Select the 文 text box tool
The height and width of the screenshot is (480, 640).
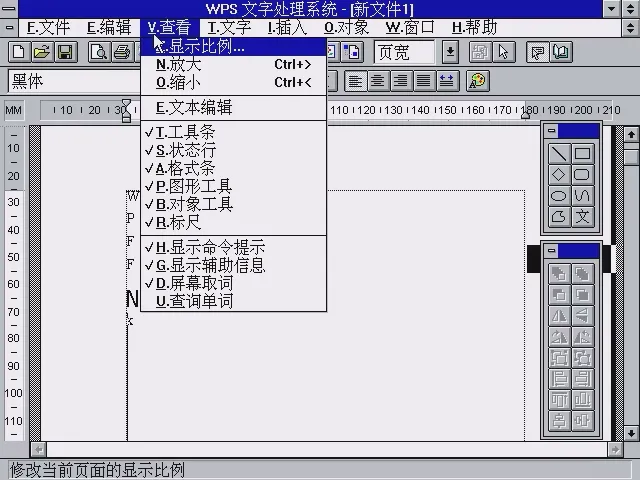582,217
